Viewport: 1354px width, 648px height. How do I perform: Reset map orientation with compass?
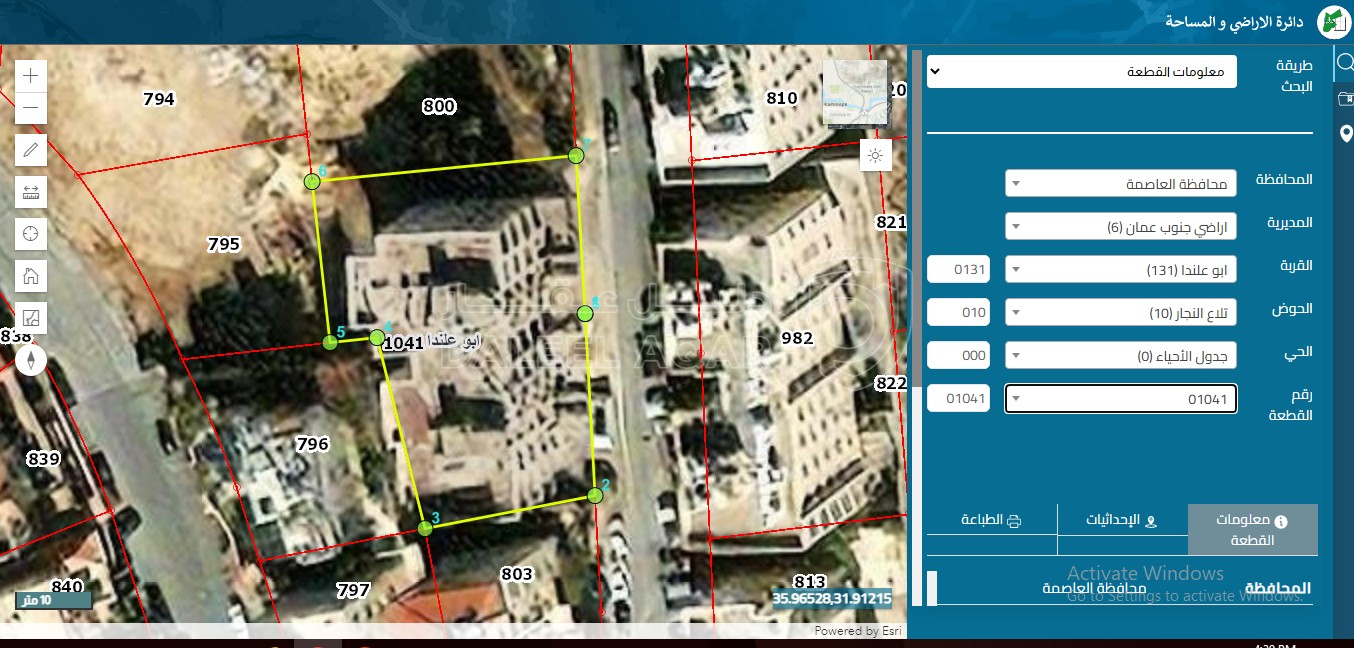click(x=31, y=359)
